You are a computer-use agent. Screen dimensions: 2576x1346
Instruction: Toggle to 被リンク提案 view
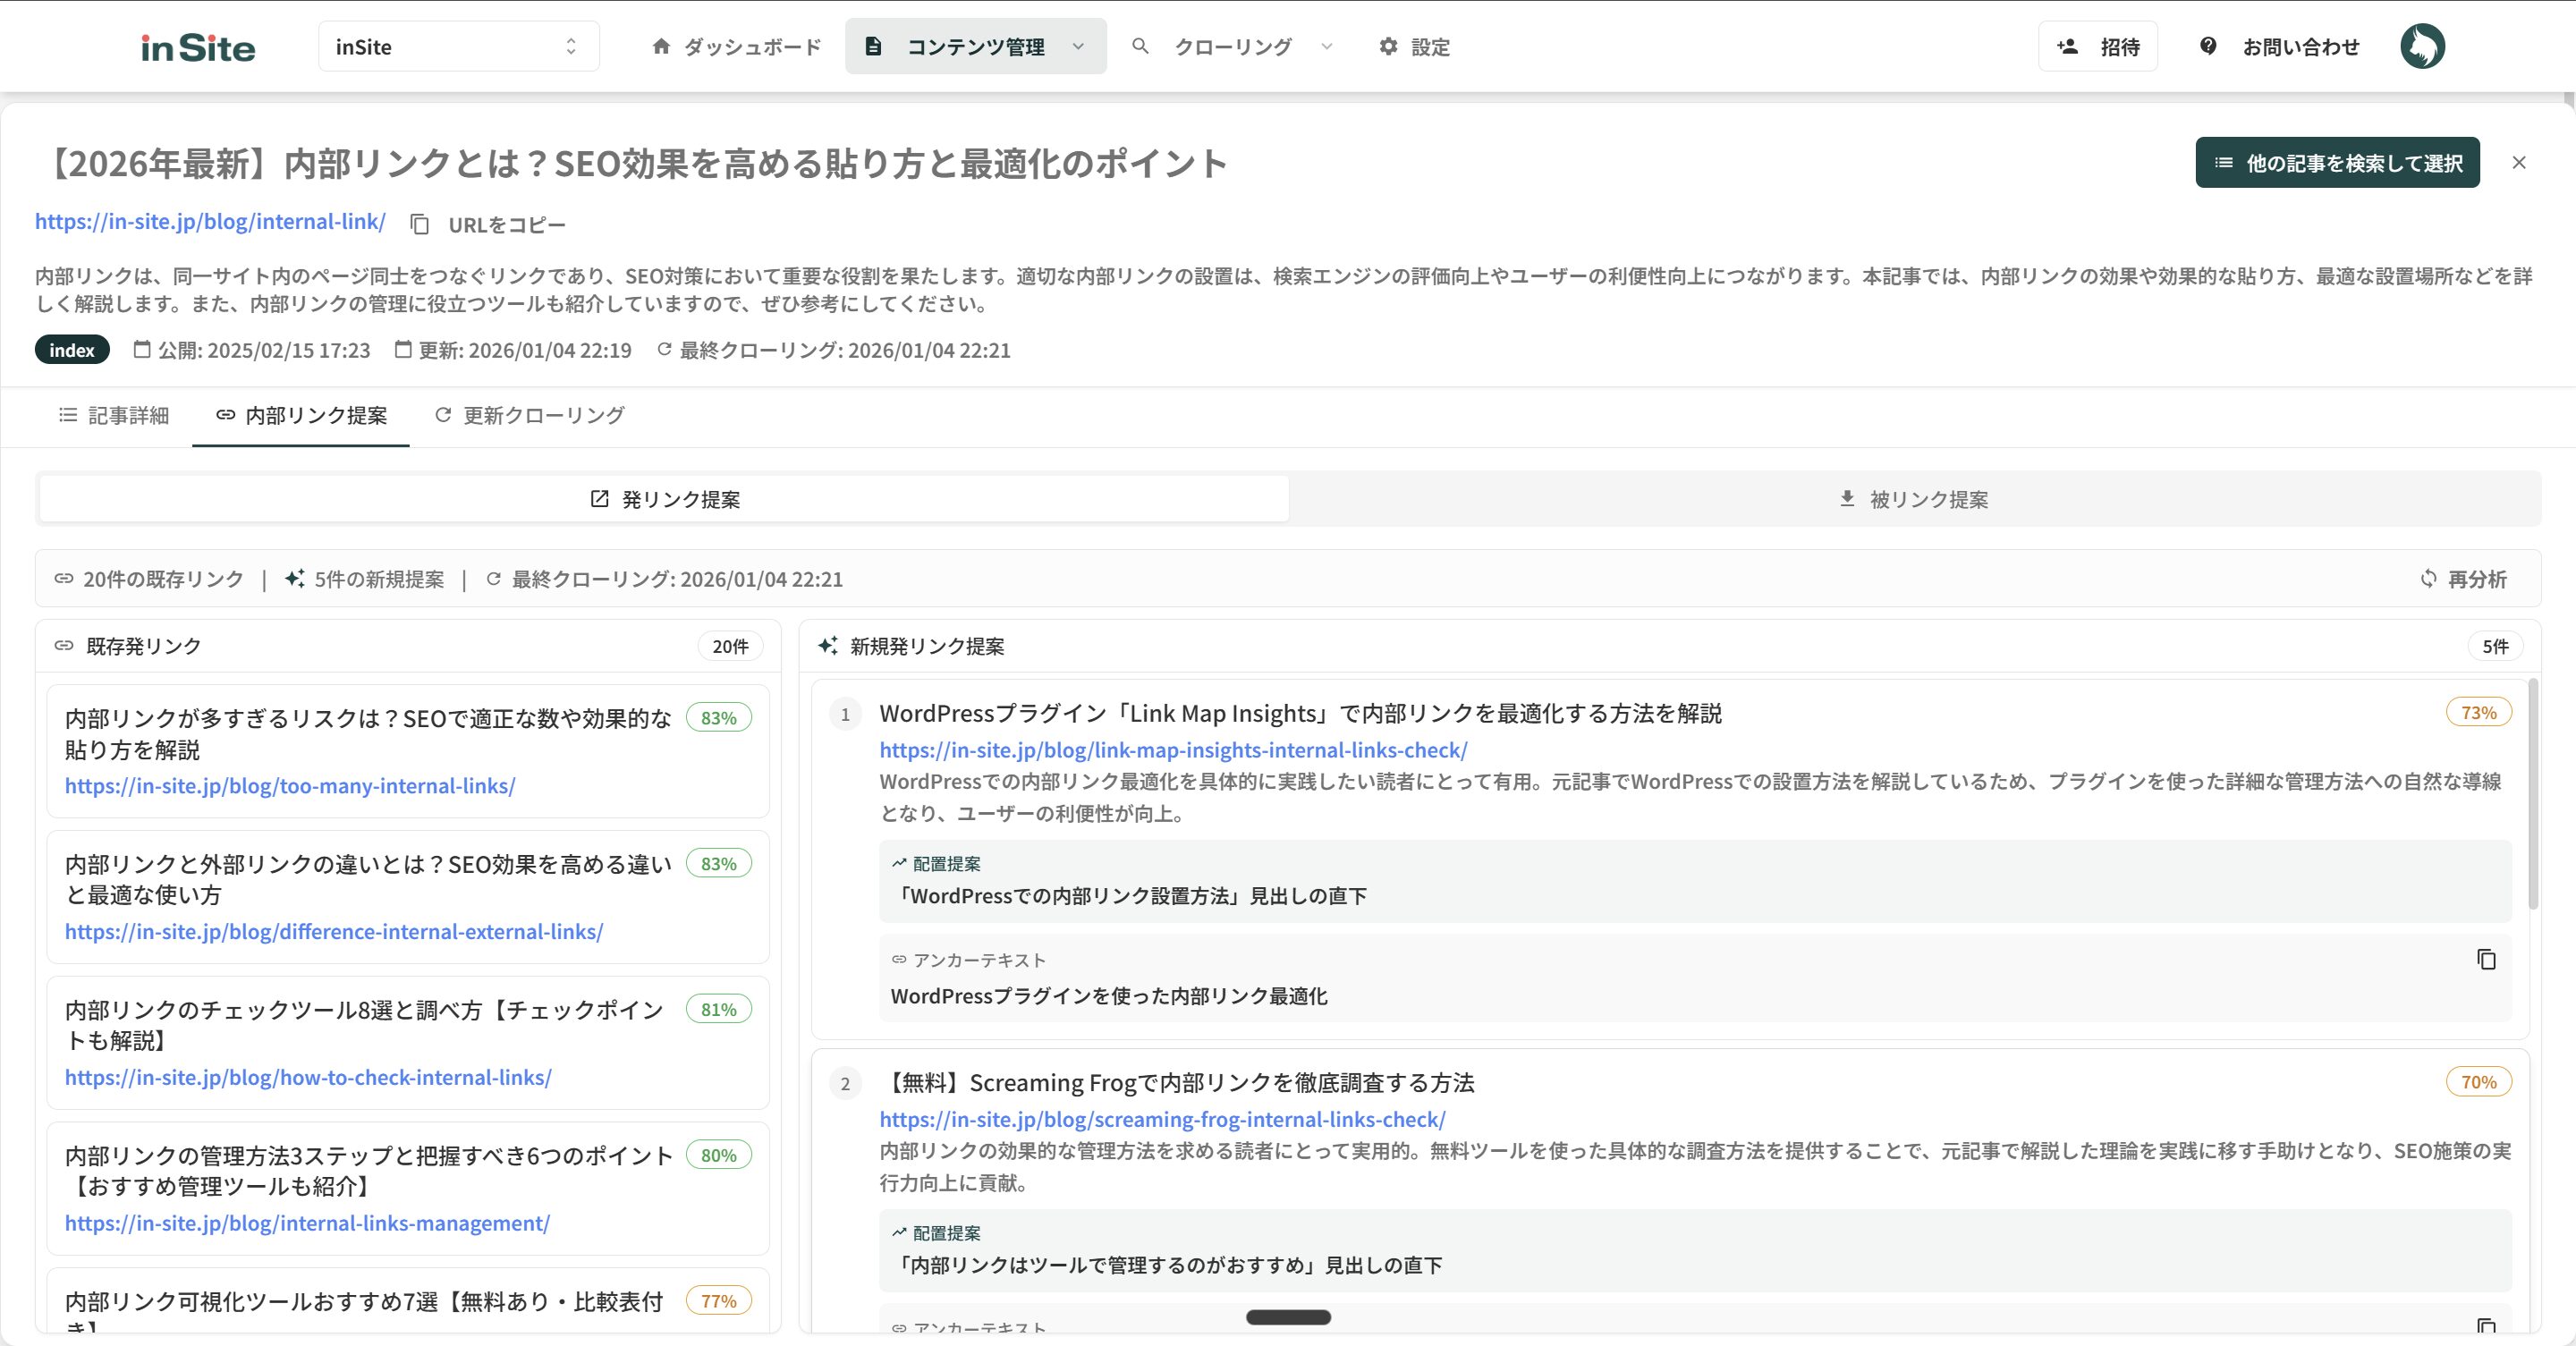[x=1914, y=499]
